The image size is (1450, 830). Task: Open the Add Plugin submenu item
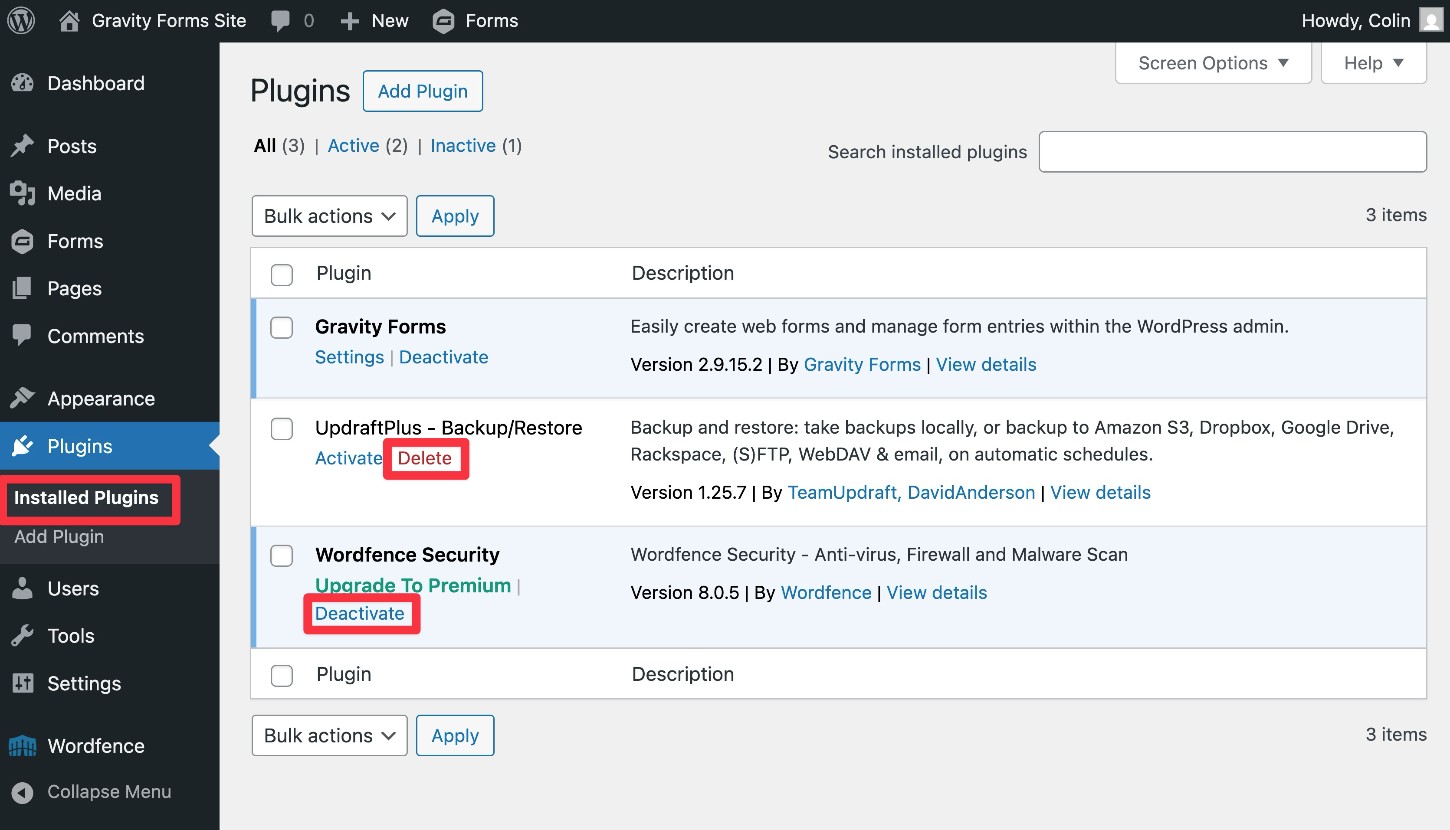pyautogui.click(x=59, y=537)
